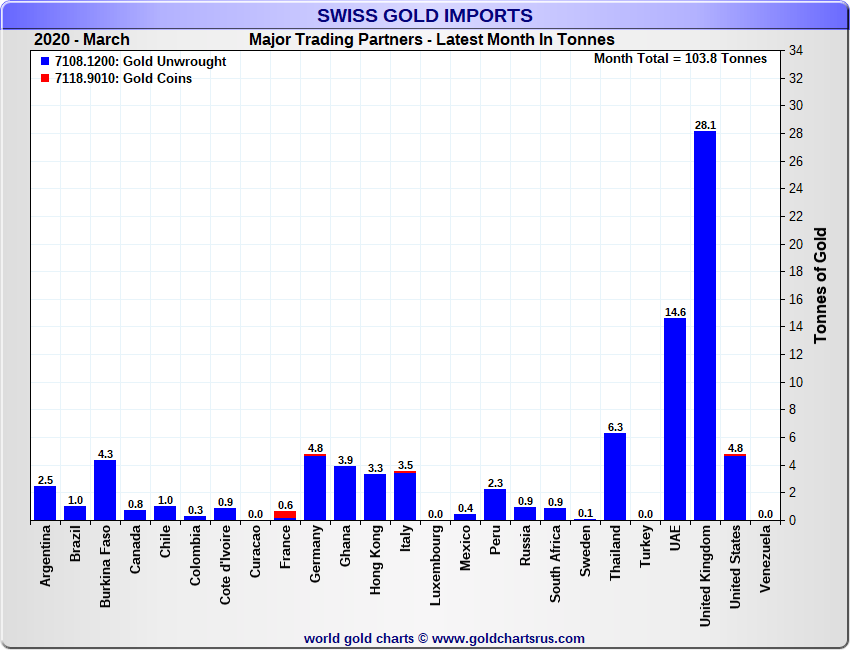Select the Argentina bar showing 2.5

(x=45, y=502)
